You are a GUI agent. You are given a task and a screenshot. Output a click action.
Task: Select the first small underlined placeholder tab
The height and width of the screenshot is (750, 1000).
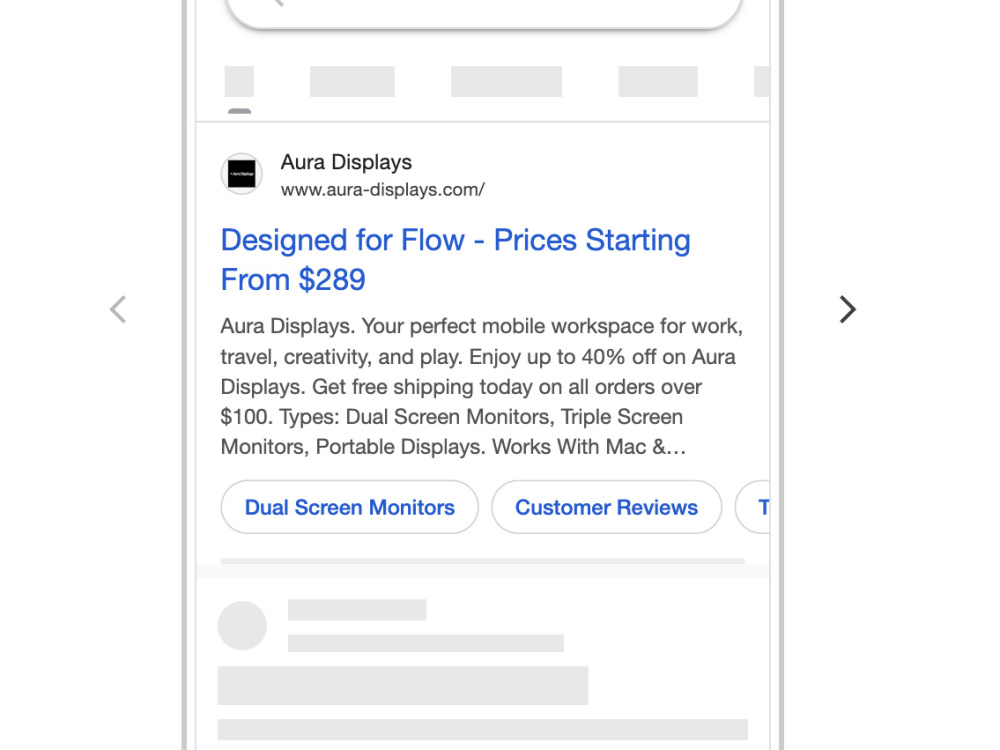pyautogui.click(x=239, y=82)
